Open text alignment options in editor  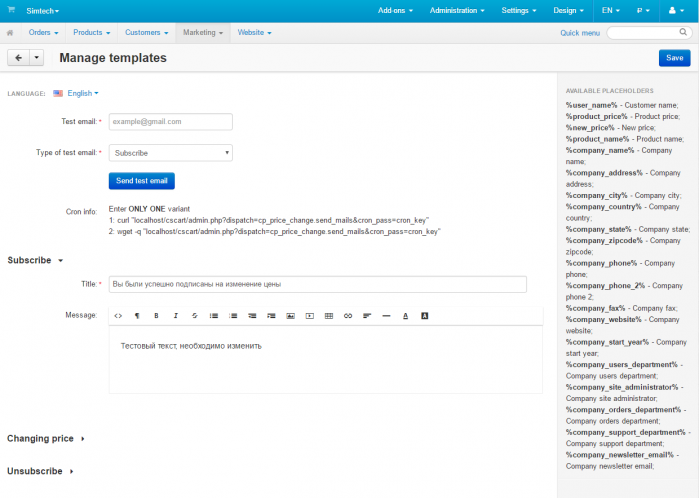[367, 316]
